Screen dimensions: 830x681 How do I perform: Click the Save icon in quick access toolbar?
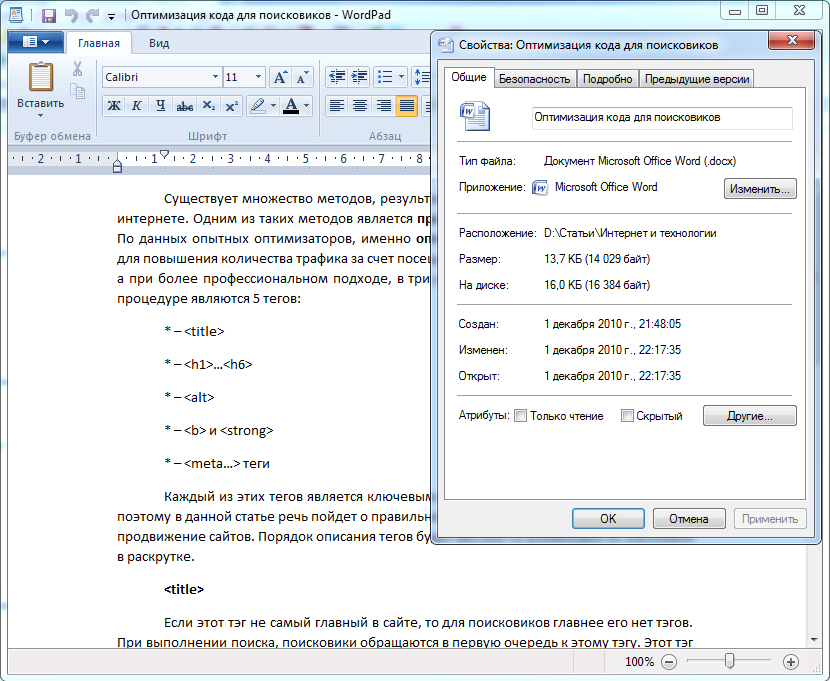point(48,15)
